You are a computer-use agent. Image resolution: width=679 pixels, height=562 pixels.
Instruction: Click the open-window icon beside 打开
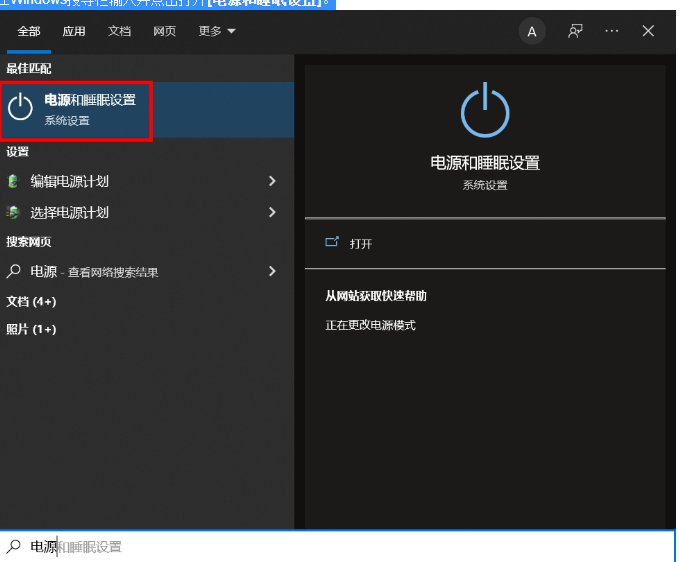[332, 242]
